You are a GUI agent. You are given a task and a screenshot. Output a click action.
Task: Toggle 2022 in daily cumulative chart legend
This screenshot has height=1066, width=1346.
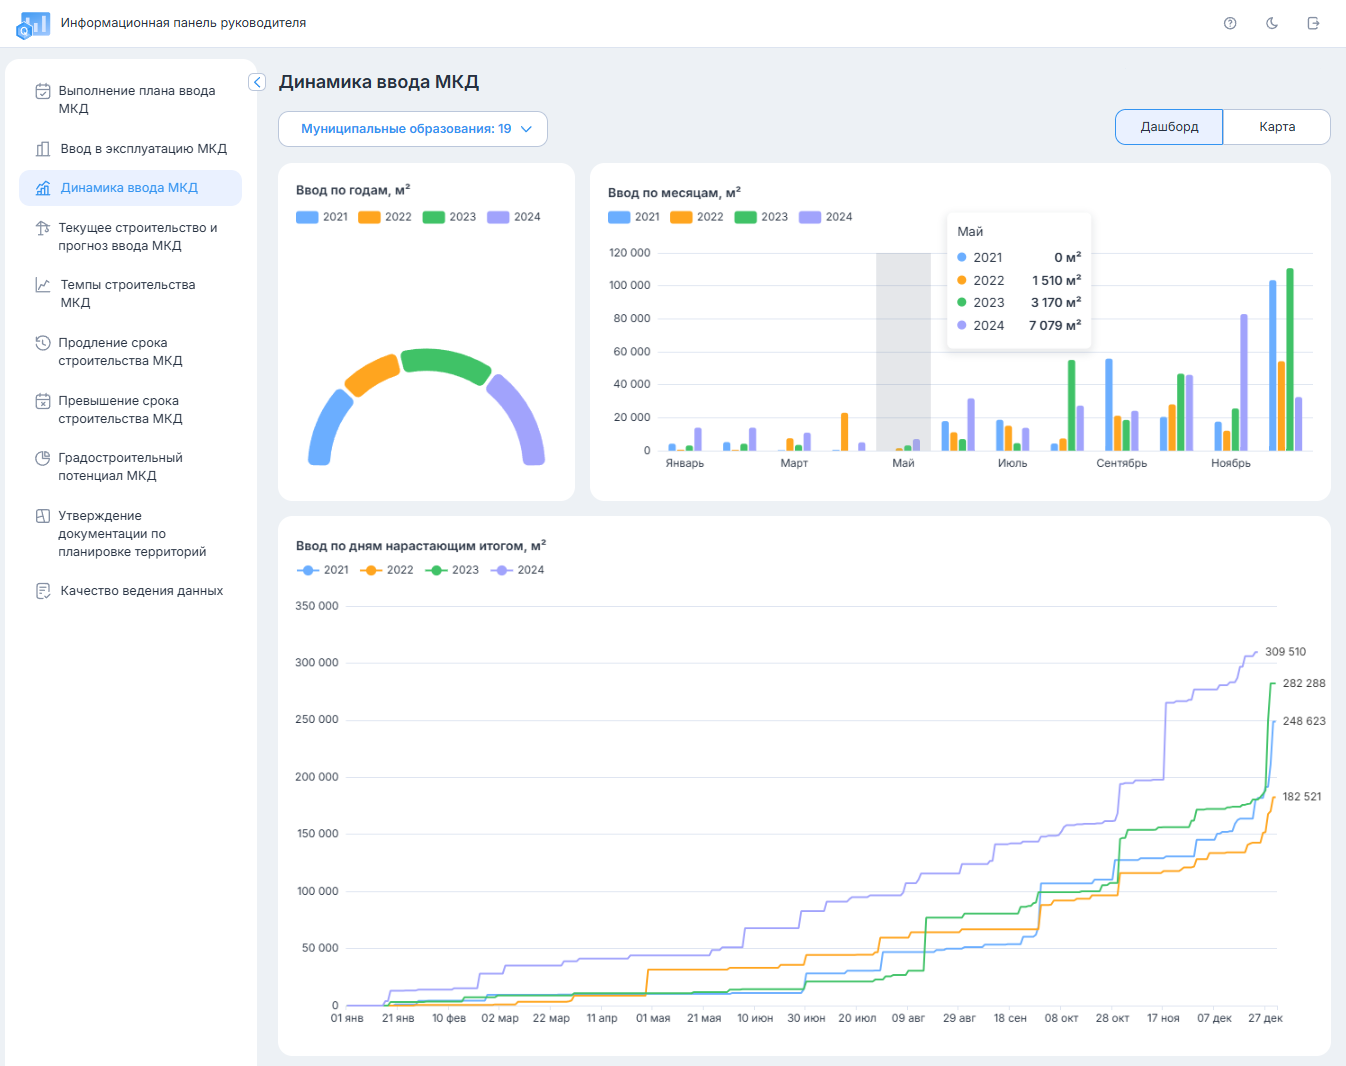click(387, 570)
